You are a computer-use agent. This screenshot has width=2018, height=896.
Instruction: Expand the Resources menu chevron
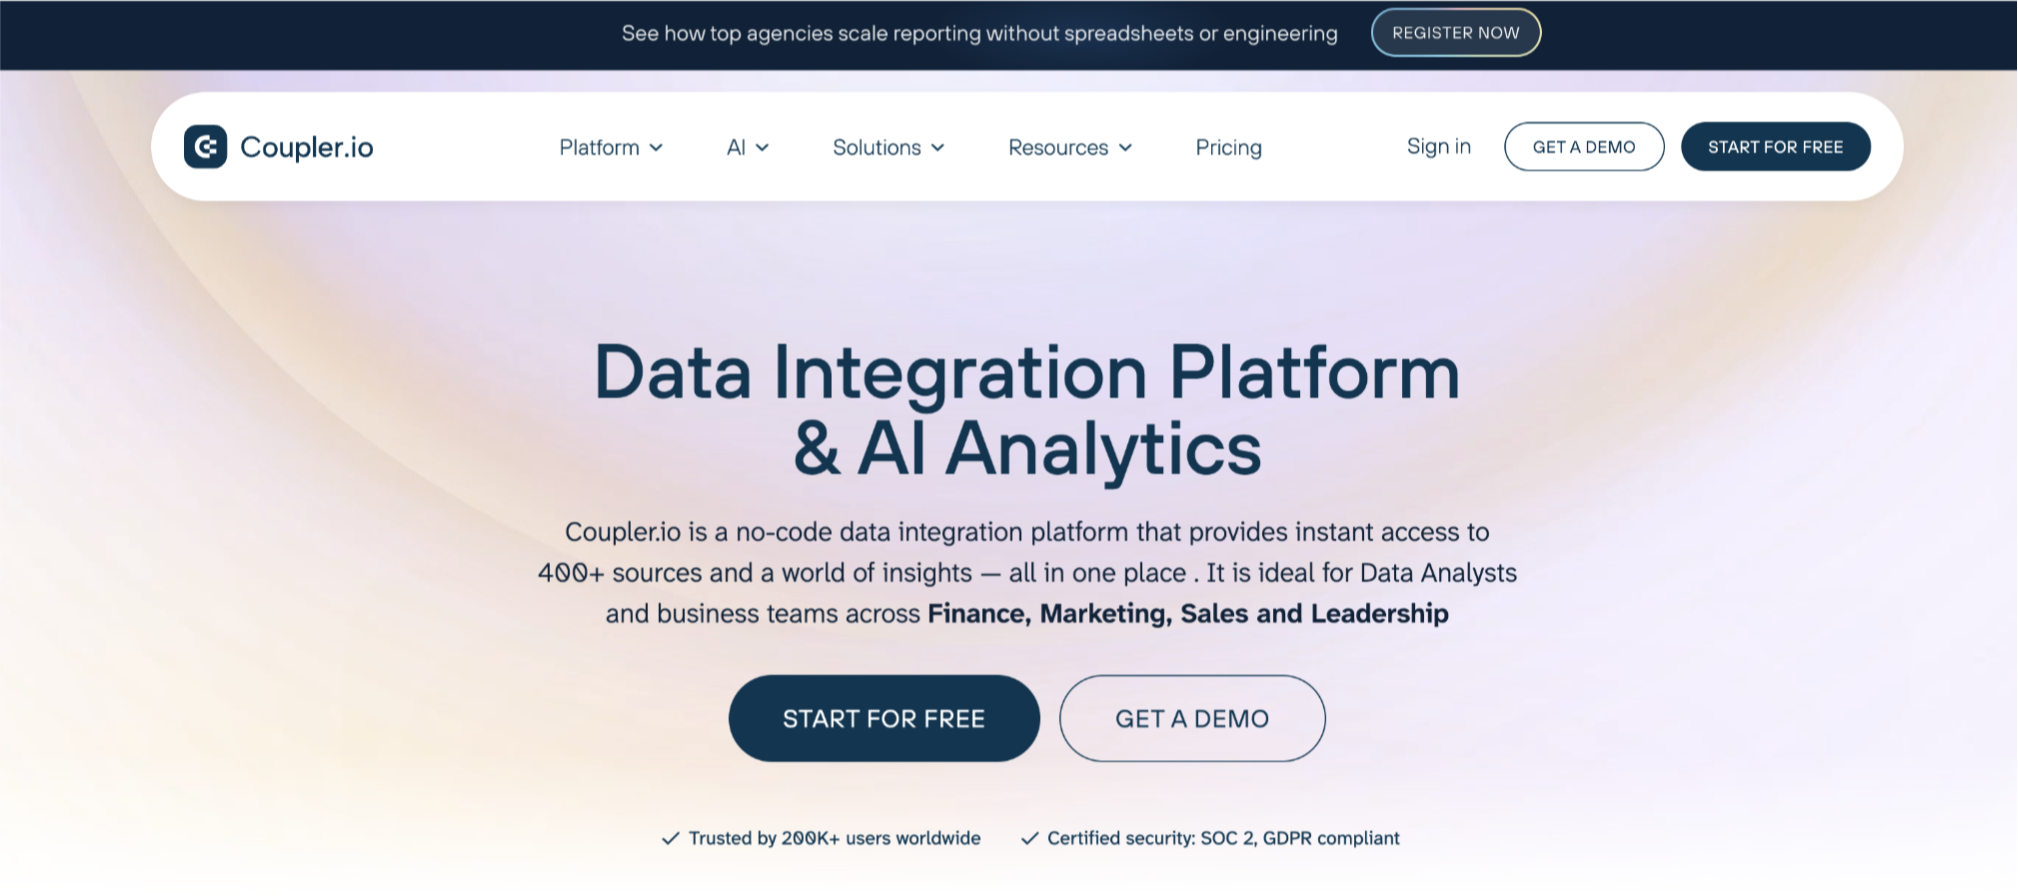tap(1125, 148)
